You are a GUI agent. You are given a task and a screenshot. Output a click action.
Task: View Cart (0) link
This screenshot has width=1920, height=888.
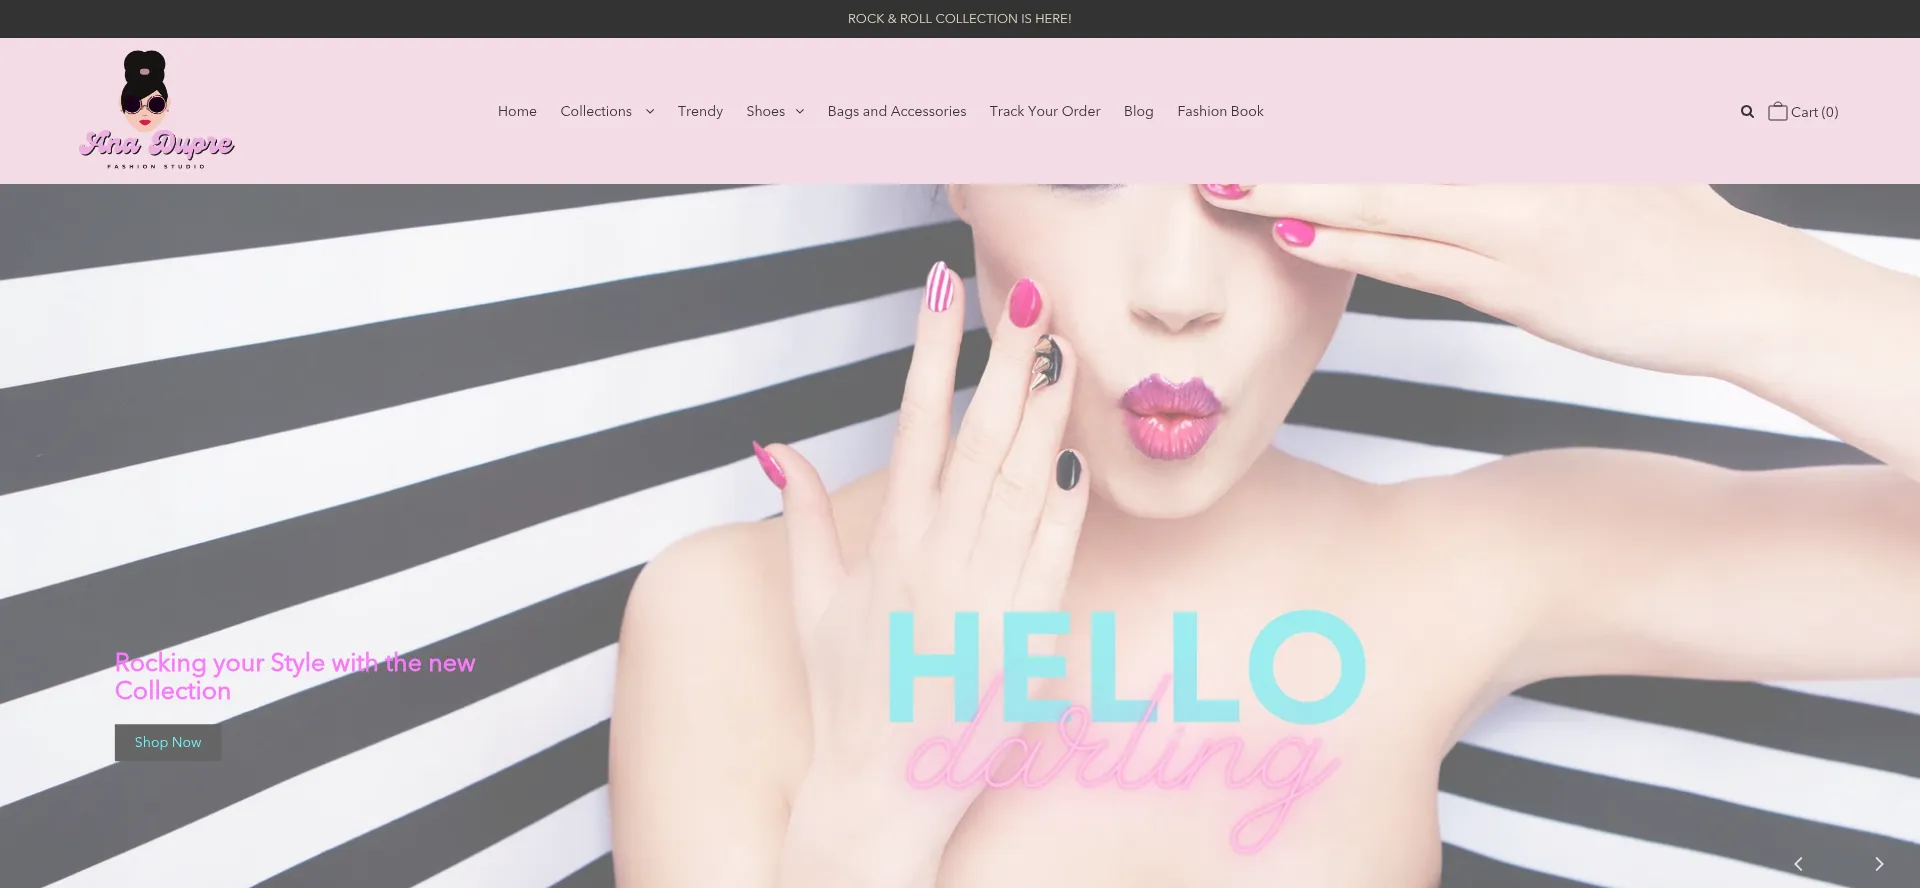(x=1814, y=112)
